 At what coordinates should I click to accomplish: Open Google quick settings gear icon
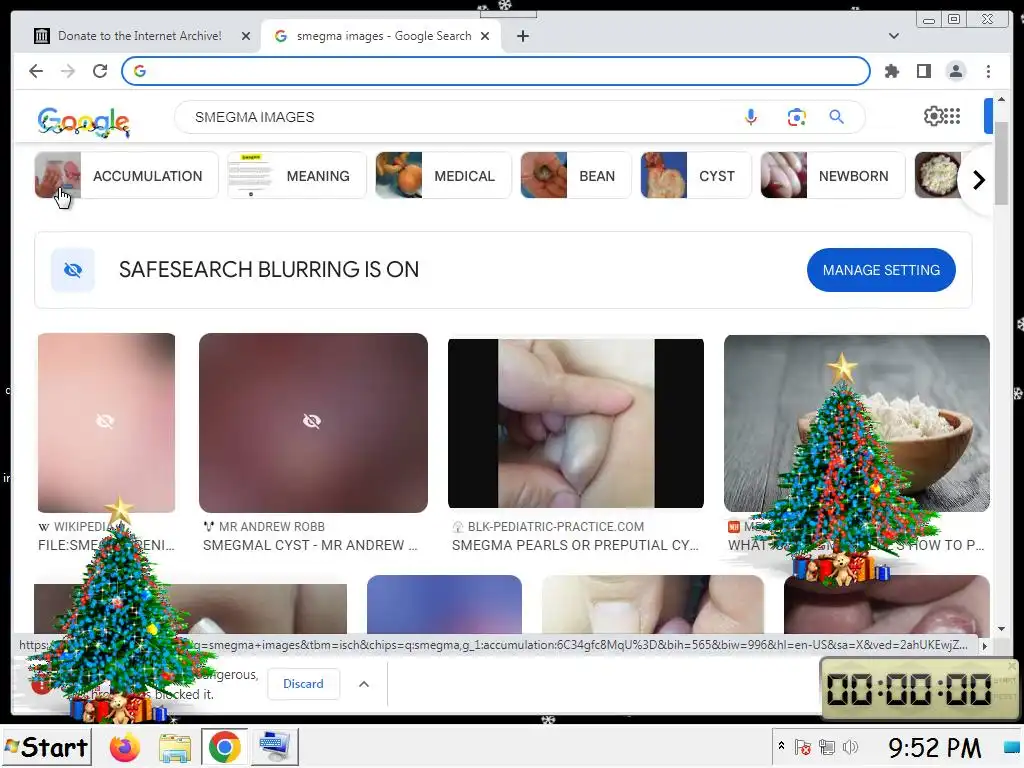(x=933, y=116)
